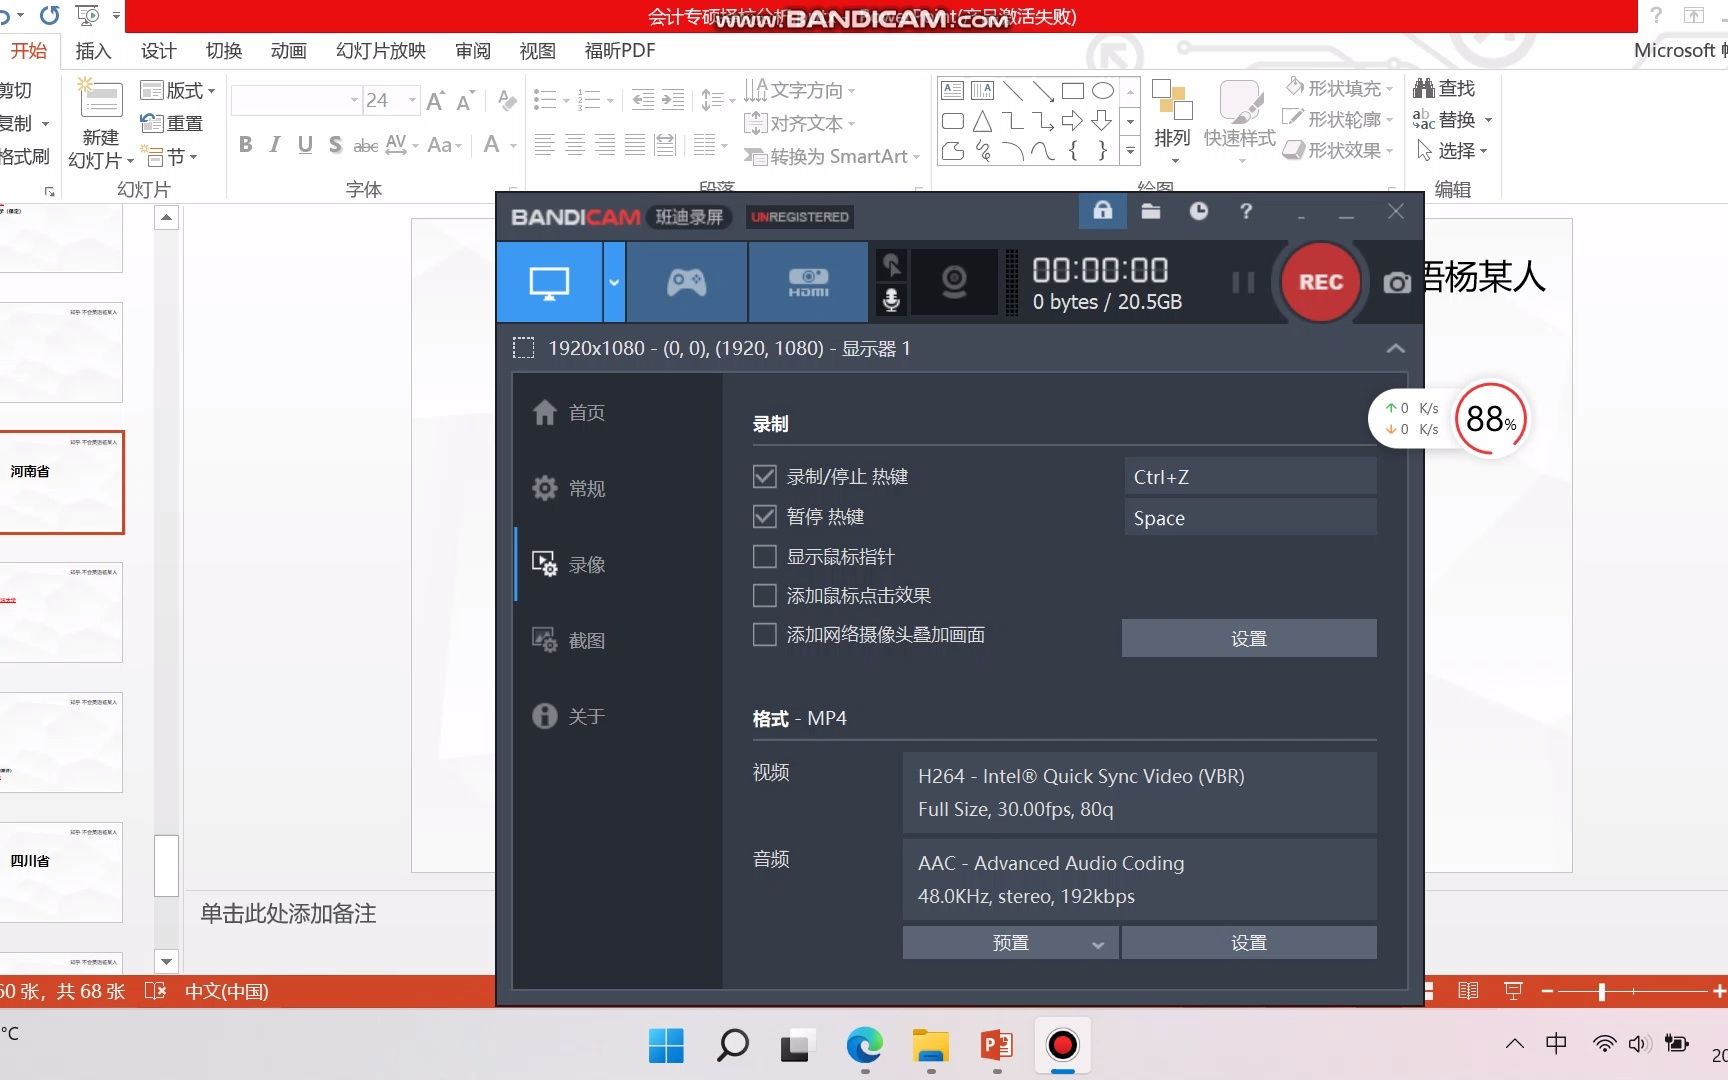This screenshot has width=1728, height=1080.
Task: Toggle Bandicam webcam overlay icon
Action: 954,282
